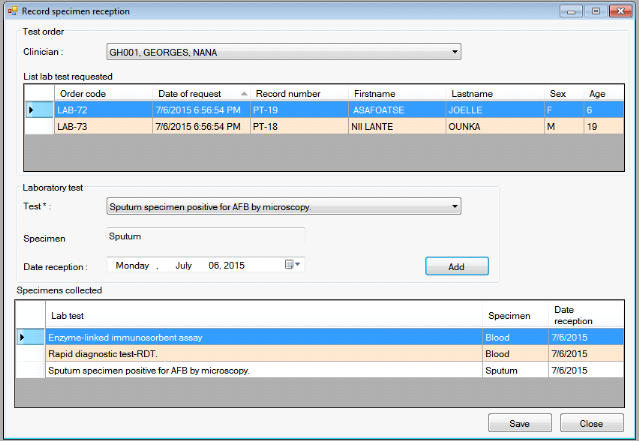639x441 pixels.
Task: Click the LAB-73 date of request cell
Action: [201, 126]
